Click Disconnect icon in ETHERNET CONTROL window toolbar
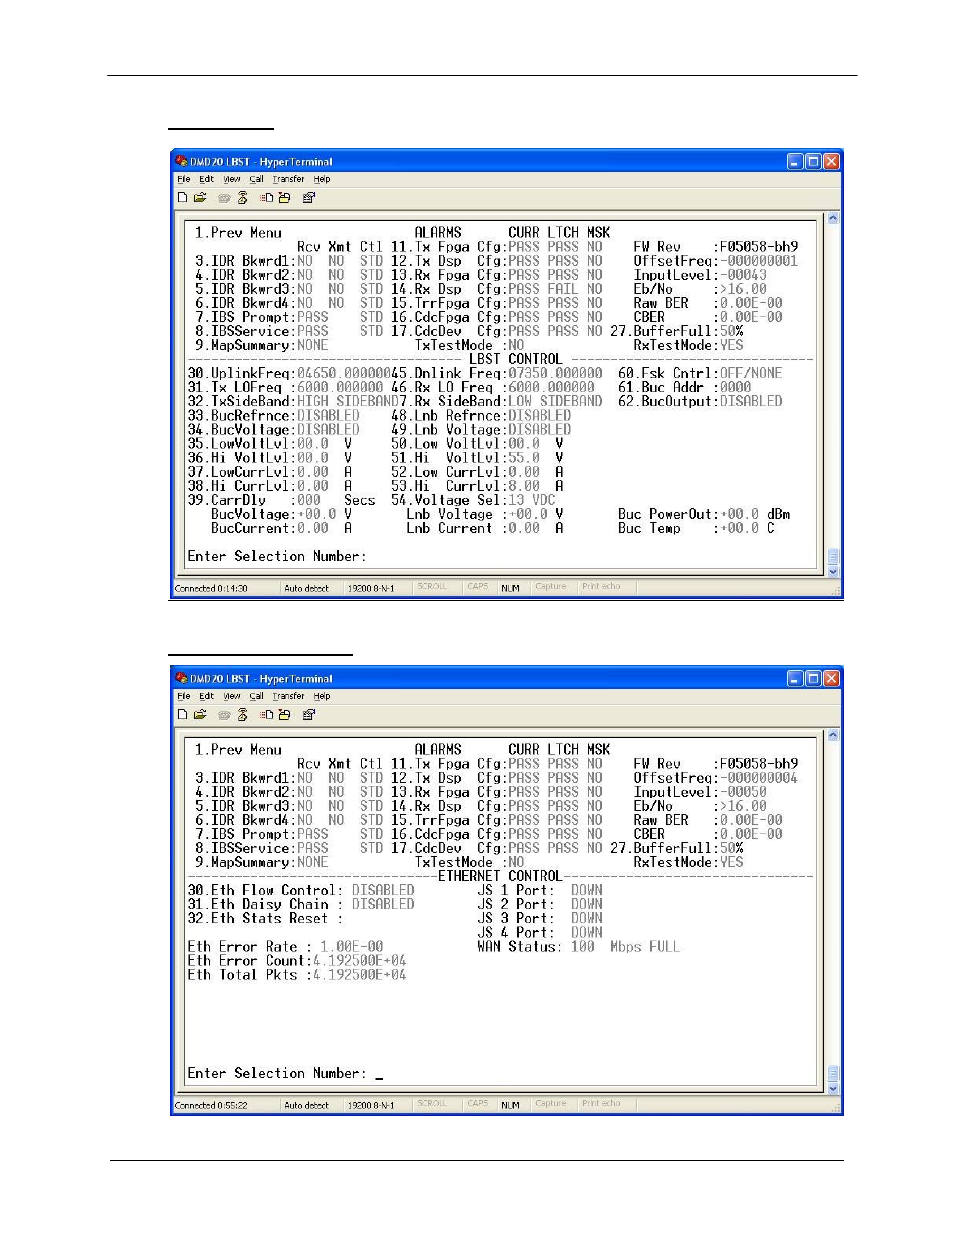The image size is (954, 1235). point(242,715)
